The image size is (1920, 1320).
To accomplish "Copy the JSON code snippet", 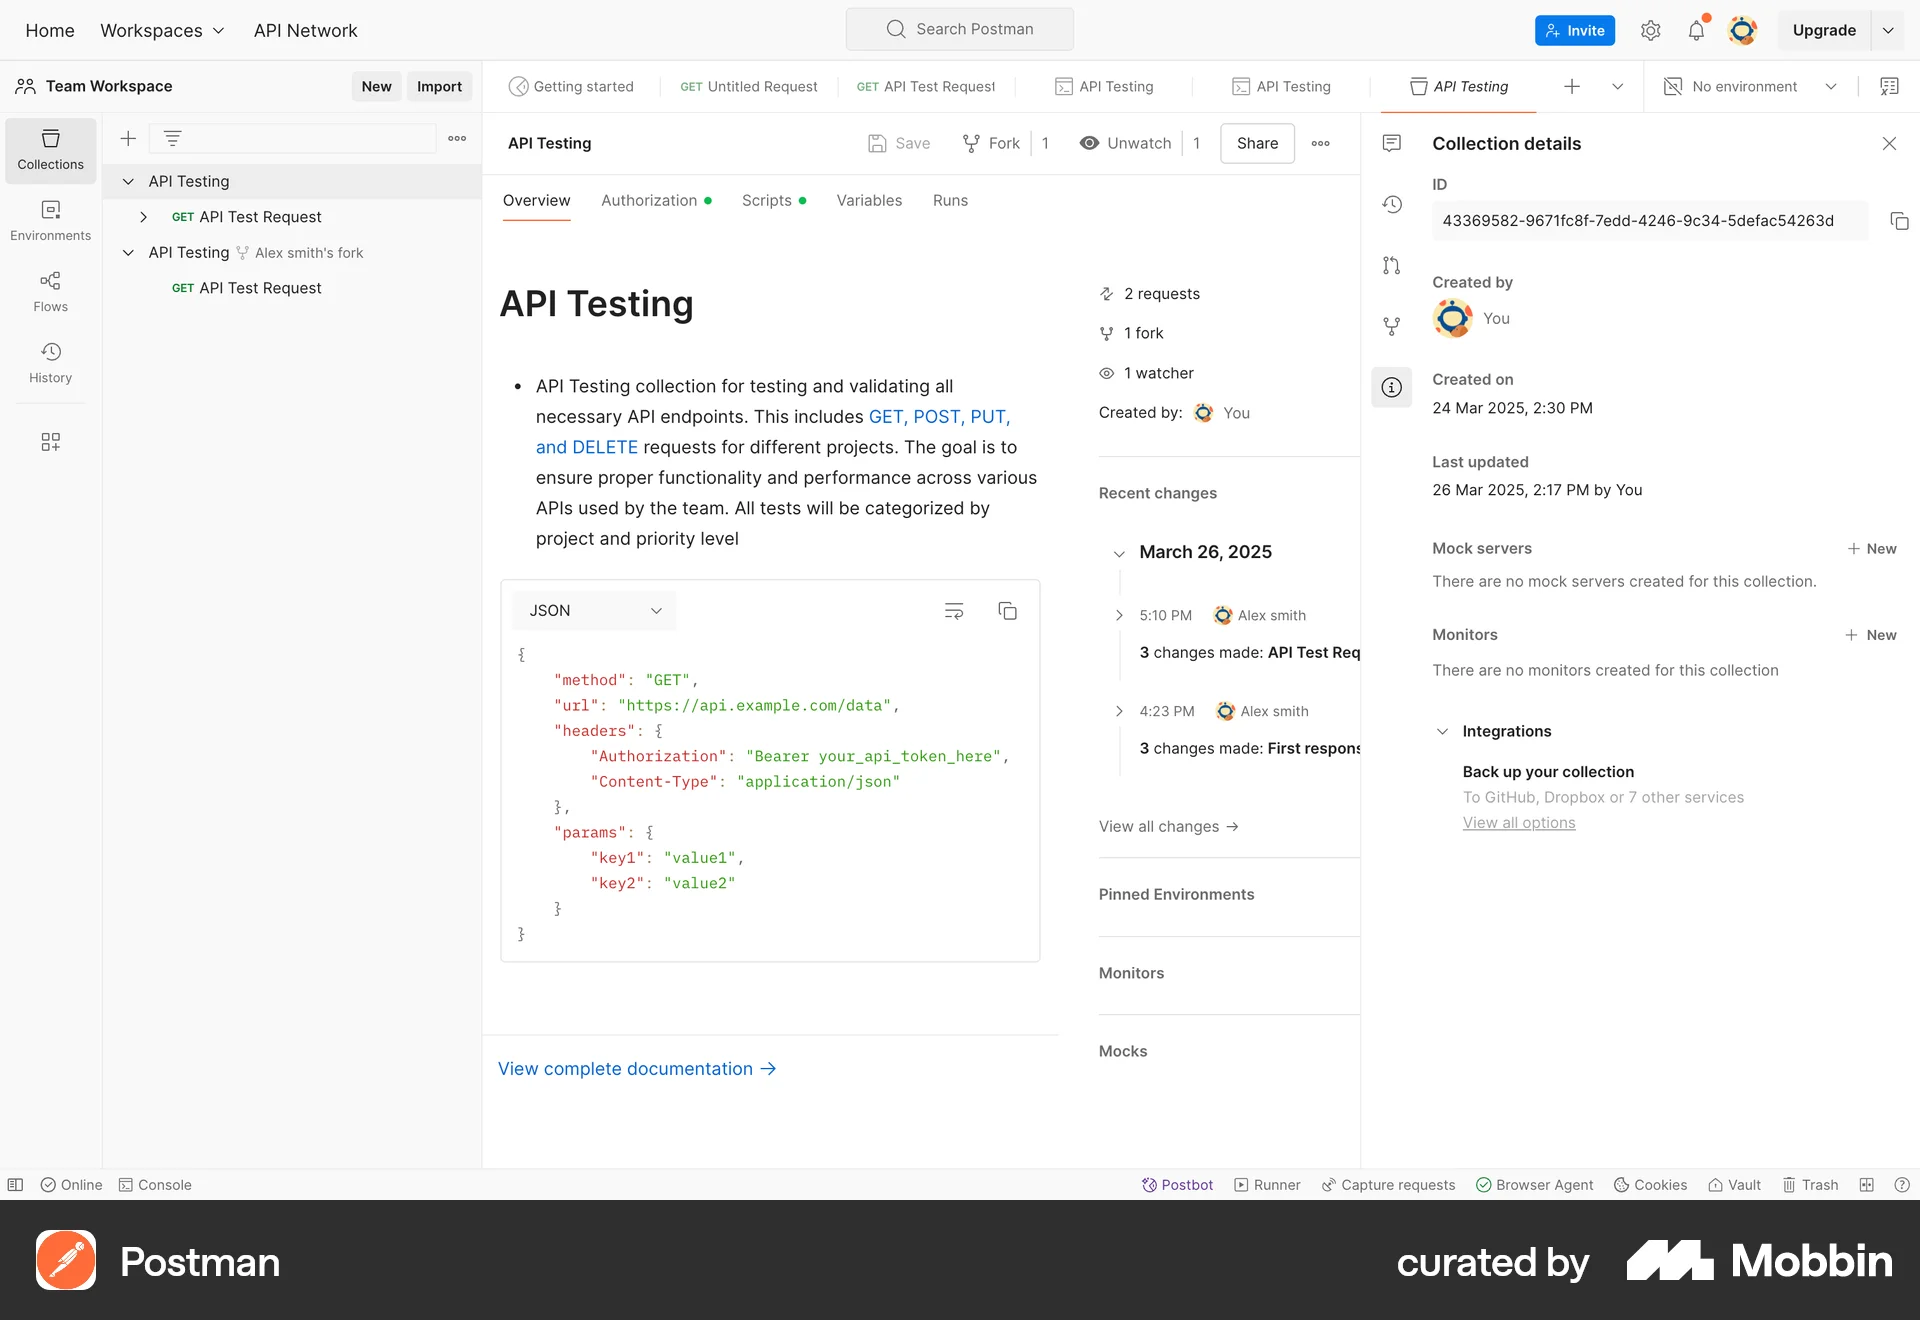I will point(1008,610).
